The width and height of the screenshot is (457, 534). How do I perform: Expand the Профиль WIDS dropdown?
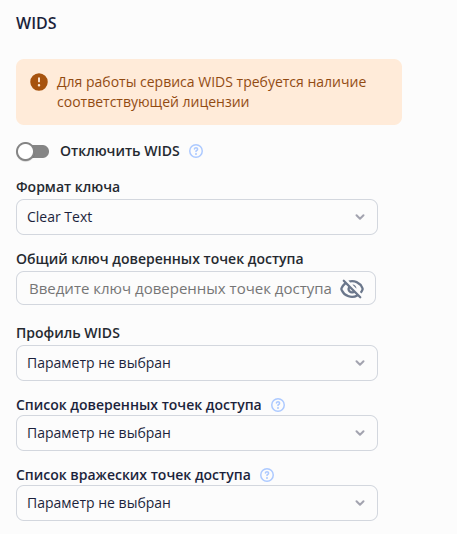point(197,363)
